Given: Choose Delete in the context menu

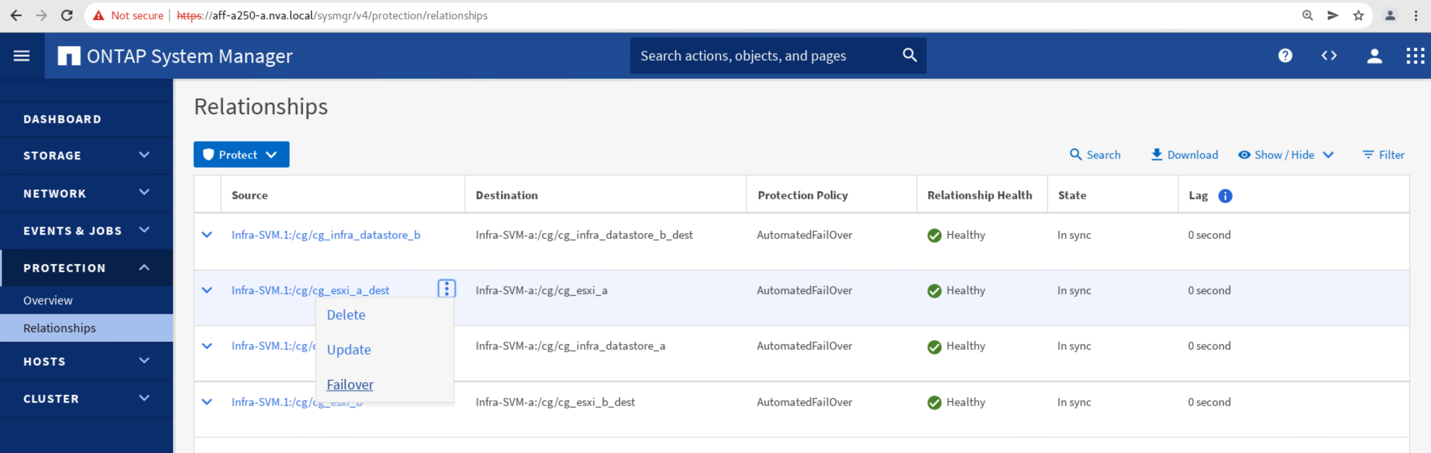Looking at the screenshot, I should 346,315.
